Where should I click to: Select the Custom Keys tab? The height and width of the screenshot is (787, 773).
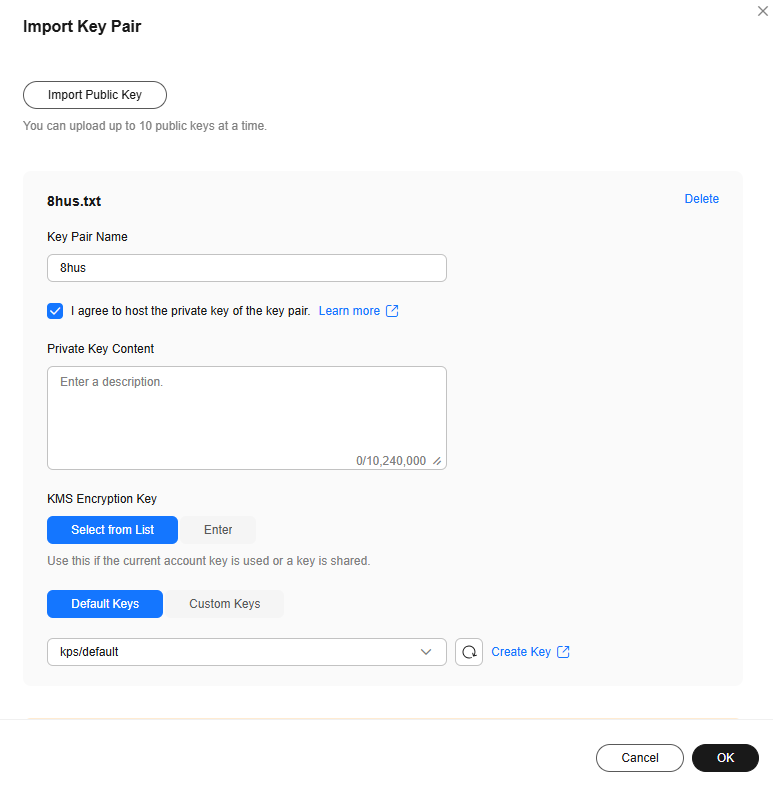(x=224, y=604)
